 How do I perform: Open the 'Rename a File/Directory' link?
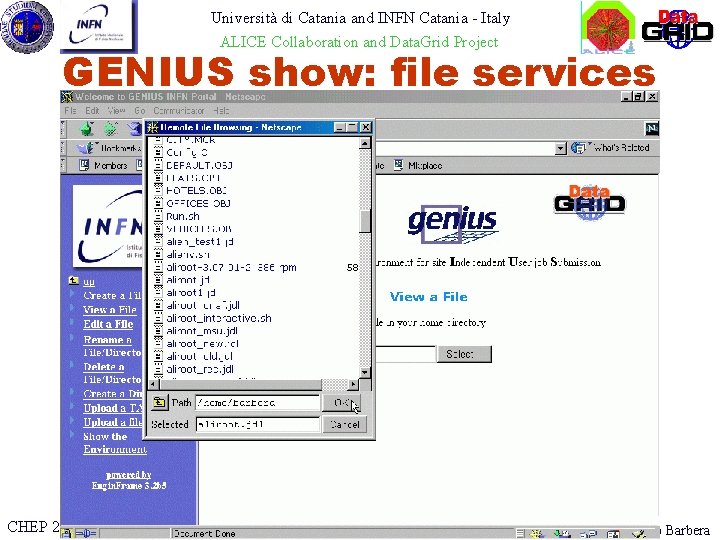tap(112, 346)
